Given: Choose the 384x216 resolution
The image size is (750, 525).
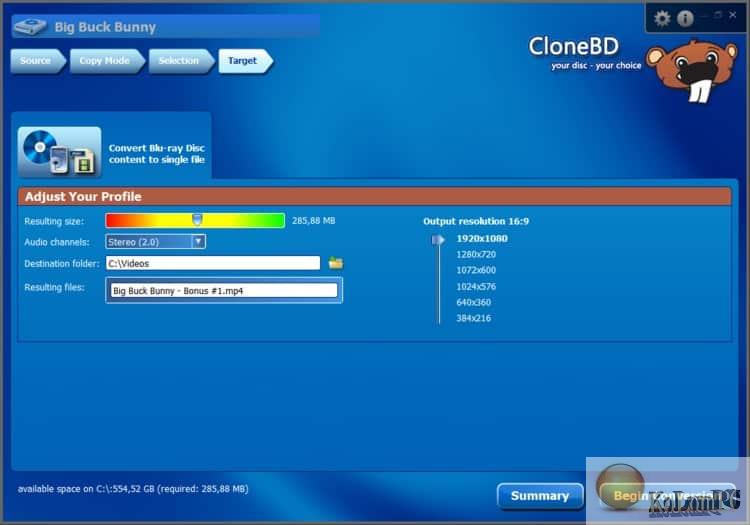Looking at the screenshot, I should pos(474,318).
